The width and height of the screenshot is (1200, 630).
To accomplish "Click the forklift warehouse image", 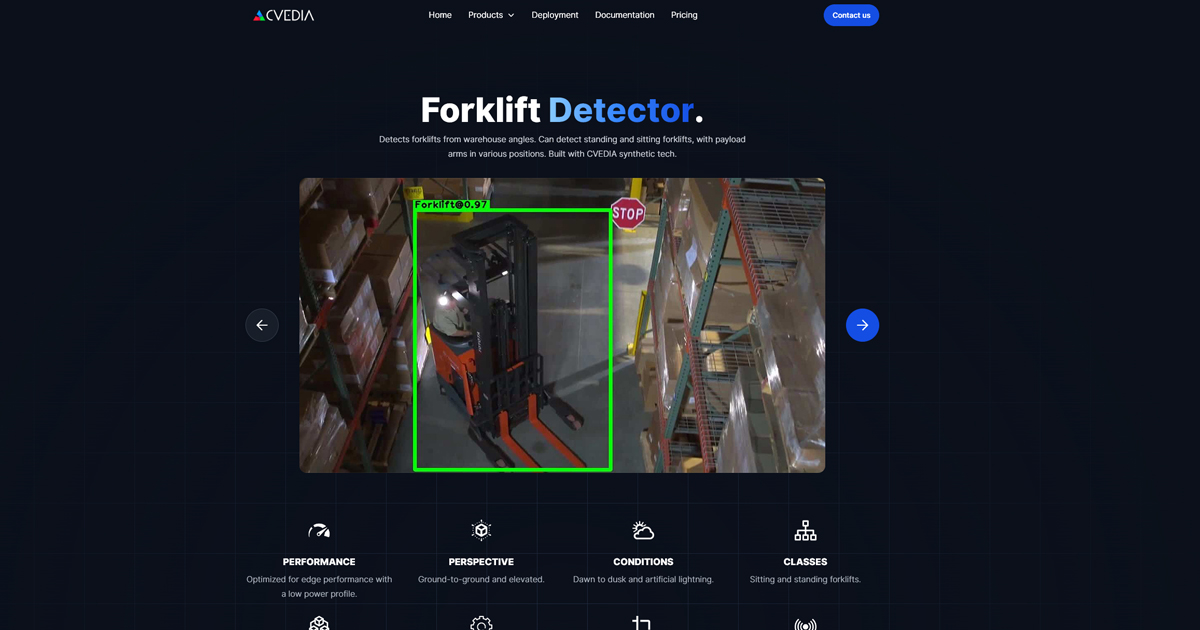I will coord(562,325).
